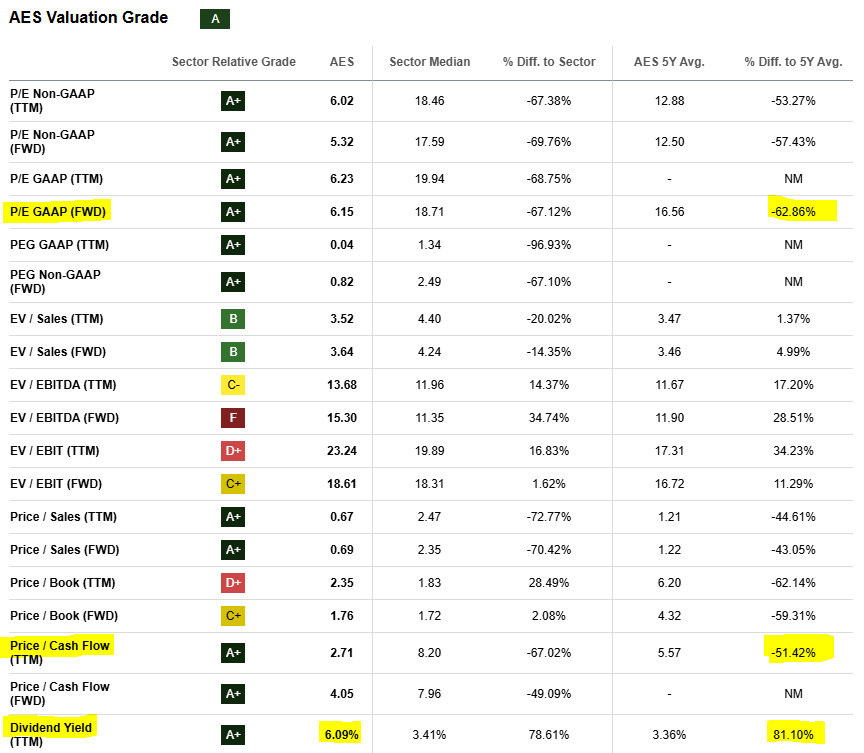Click the P/E GAAP (FWD) metric label

[x=58, y=212]
